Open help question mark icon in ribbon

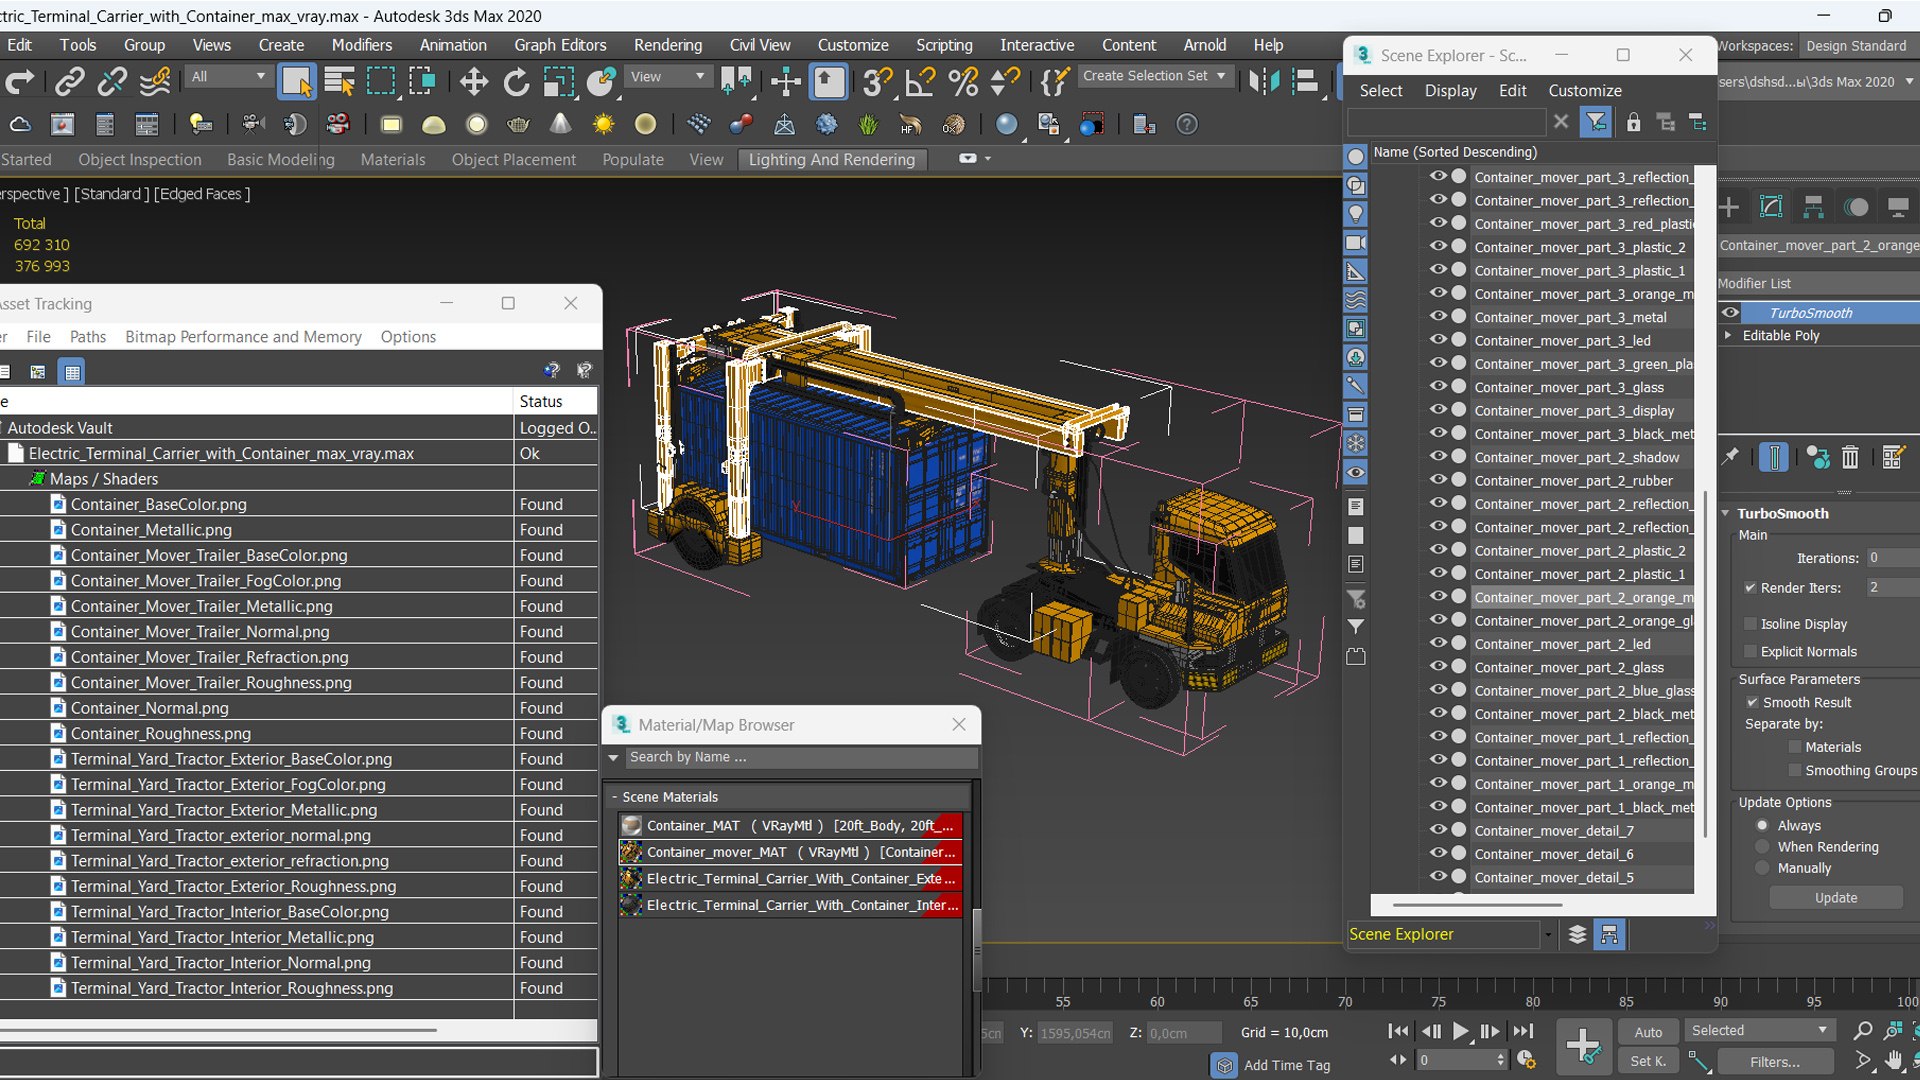pos(1186,124)
